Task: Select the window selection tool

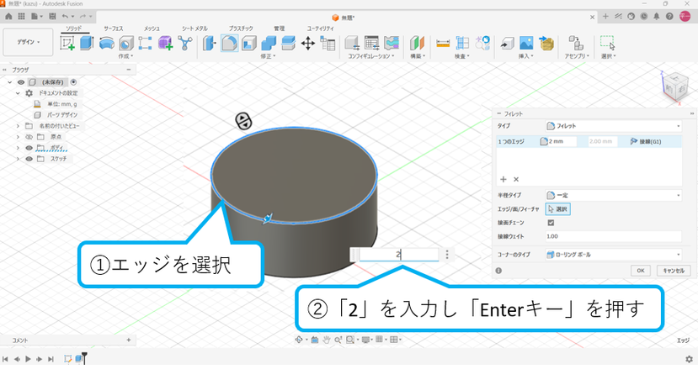Action: click(608, 43)
